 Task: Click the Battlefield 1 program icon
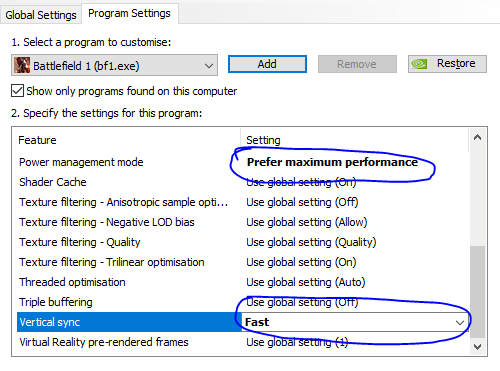point(22,65)
